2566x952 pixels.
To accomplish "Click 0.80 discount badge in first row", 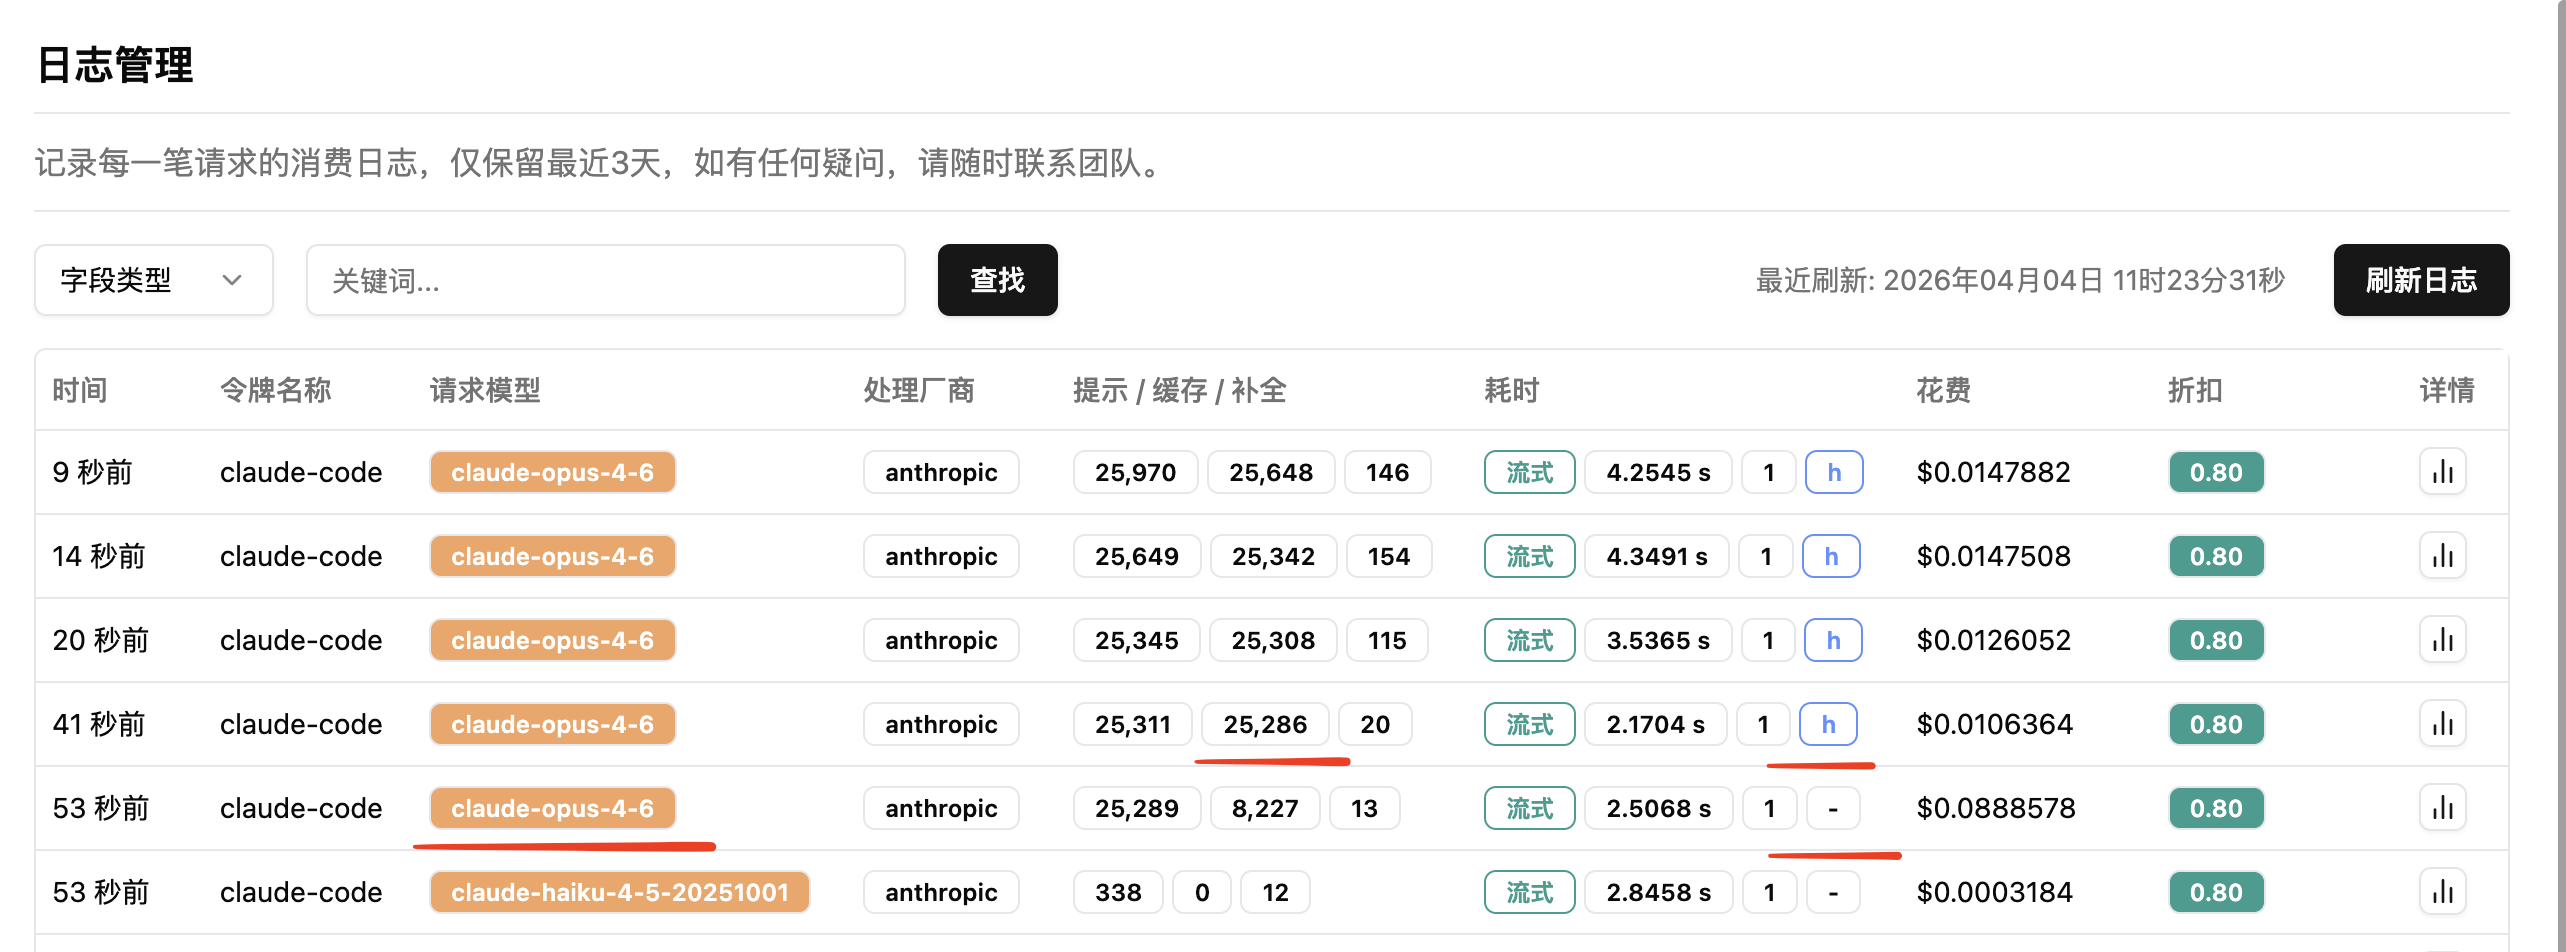I will pos(2215,472).
